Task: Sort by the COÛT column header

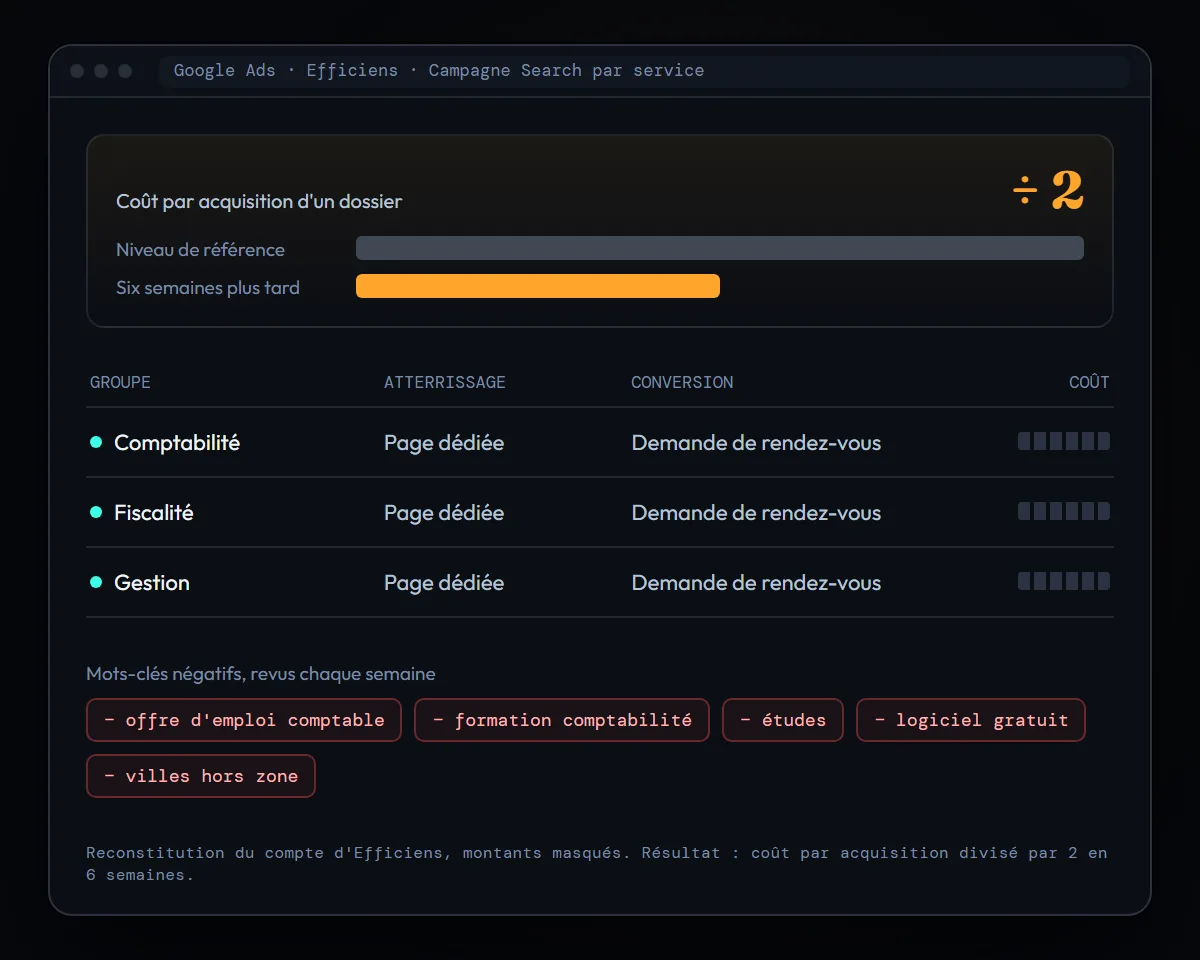Action: point(1089,382)
